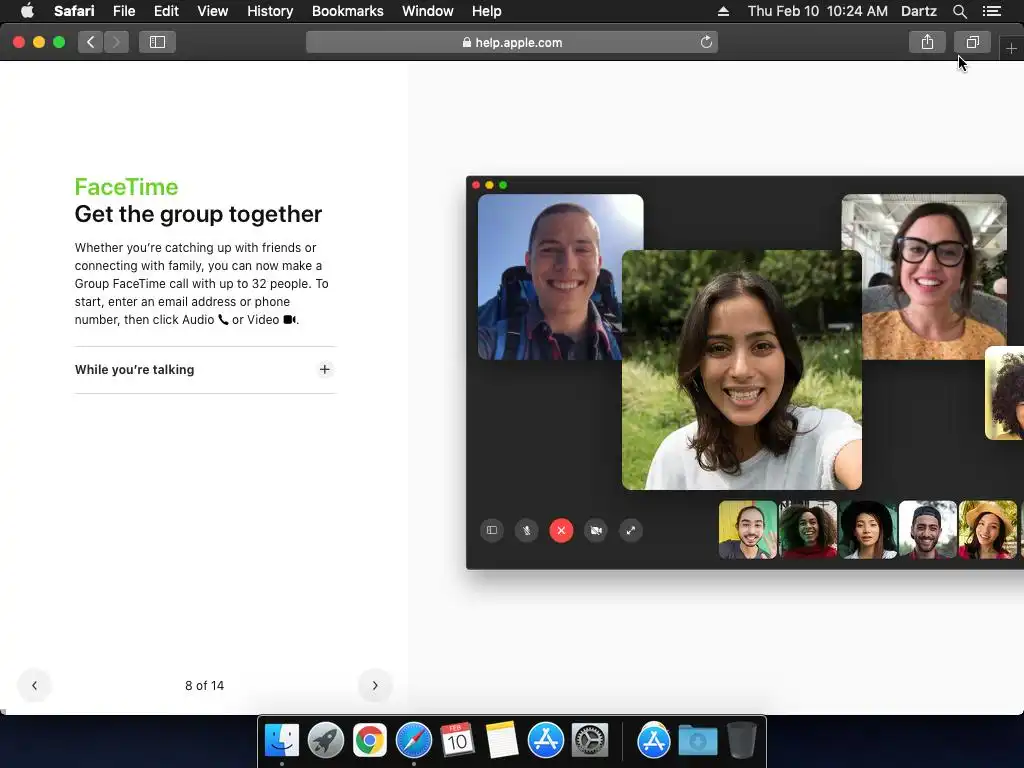Click thumbnail of woman in red top
1024x768 pixels.
point(808,530)
